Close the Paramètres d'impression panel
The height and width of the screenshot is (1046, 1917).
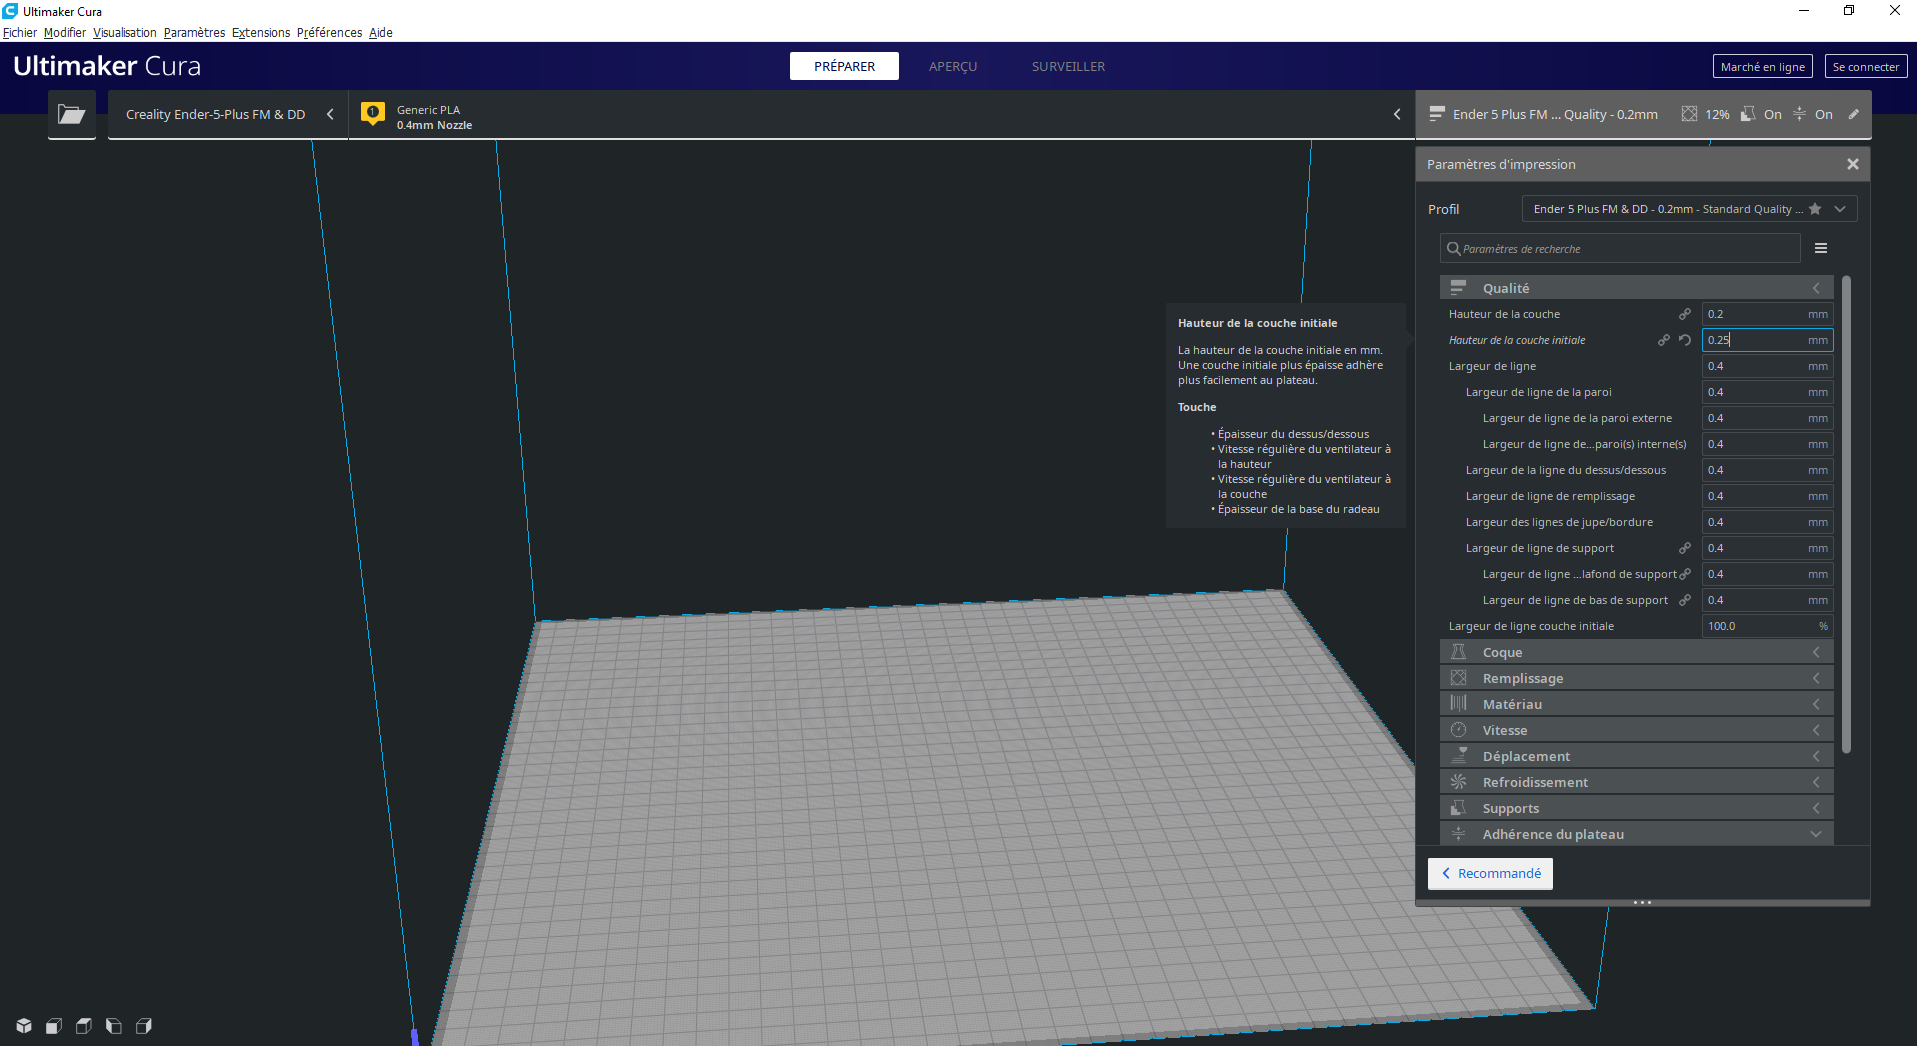point(1853,164)
